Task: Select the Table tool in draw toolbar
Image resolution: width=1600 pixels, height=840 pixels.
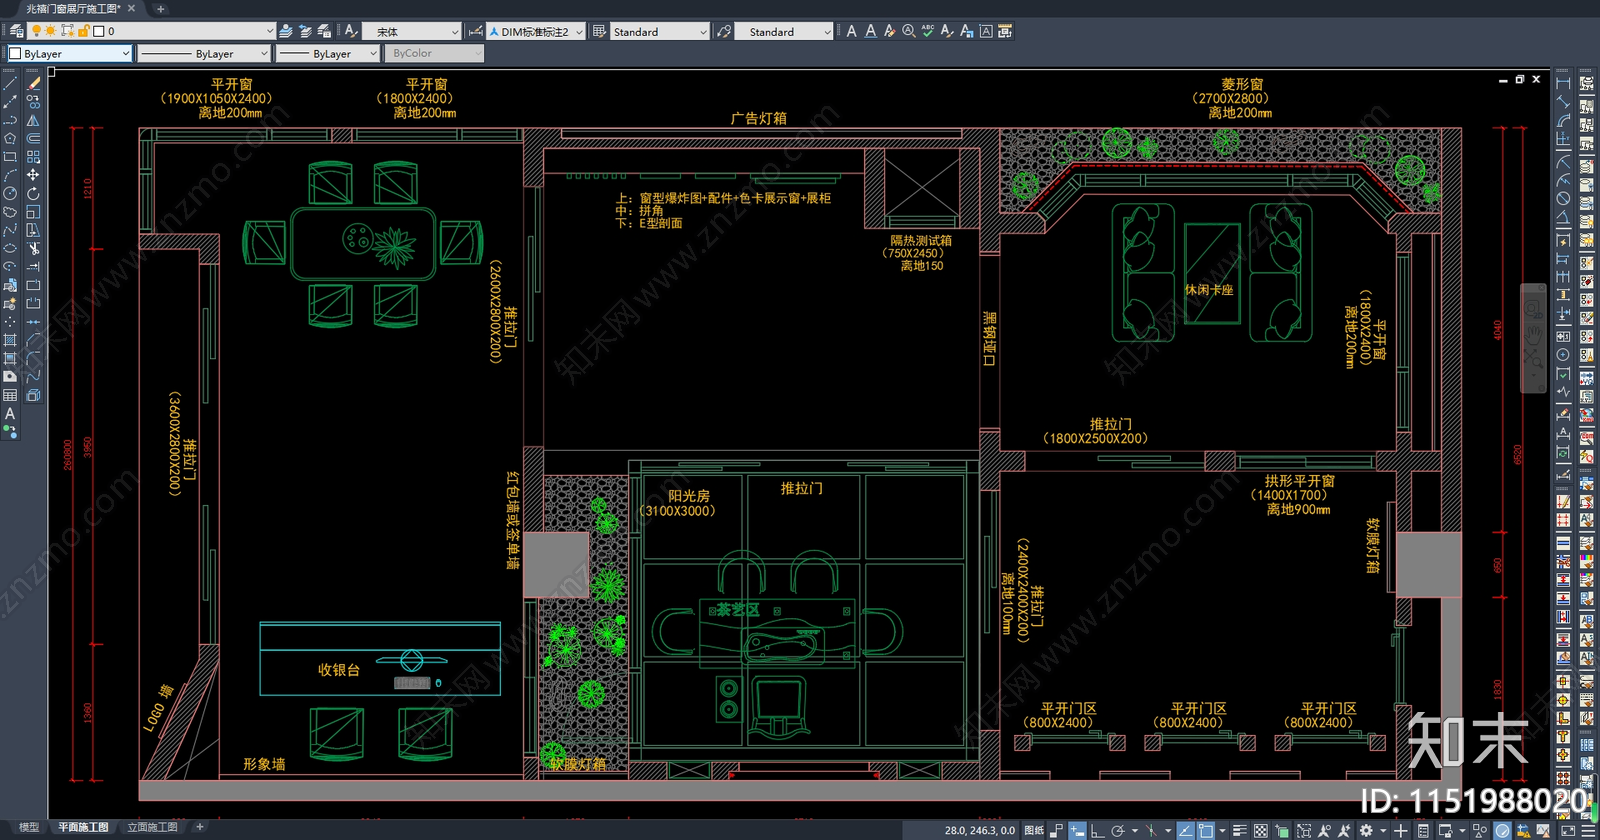Action: point(10,395)
